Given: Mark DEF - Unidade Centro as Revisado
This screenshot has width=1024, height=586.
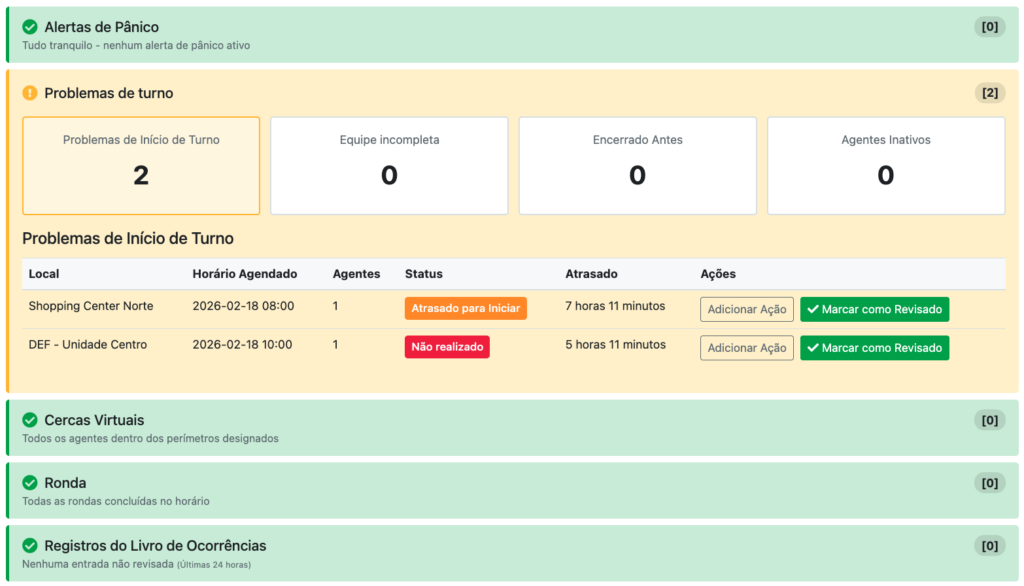Looking at the screenshot, I should coord(874,348).
